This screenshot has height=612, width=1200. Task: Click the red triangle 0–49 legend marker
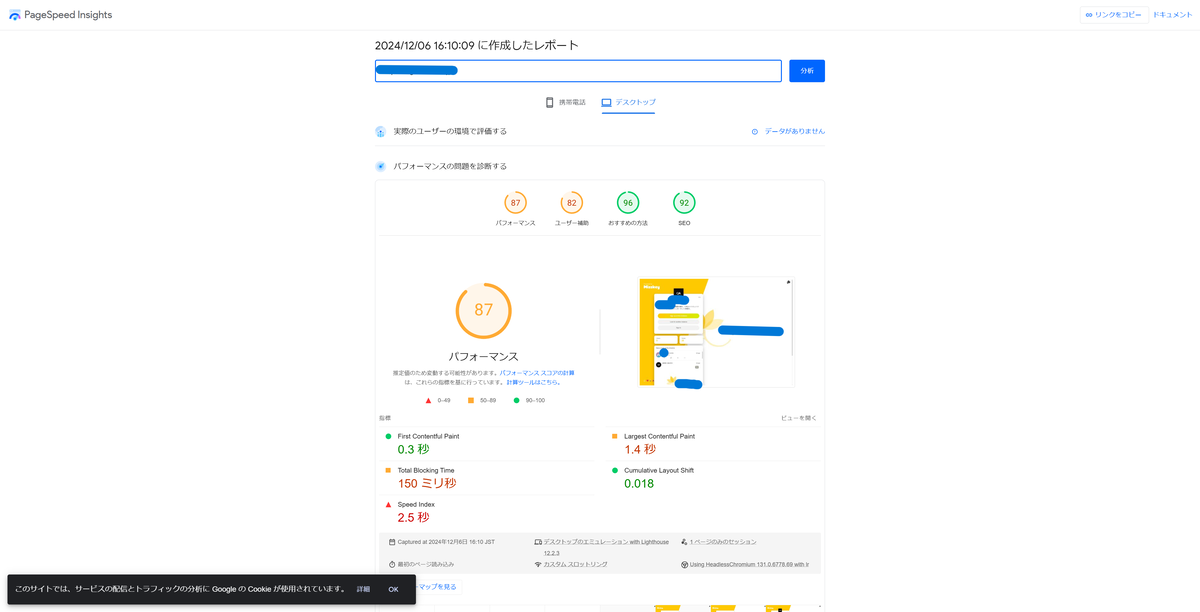coord(428,400)
